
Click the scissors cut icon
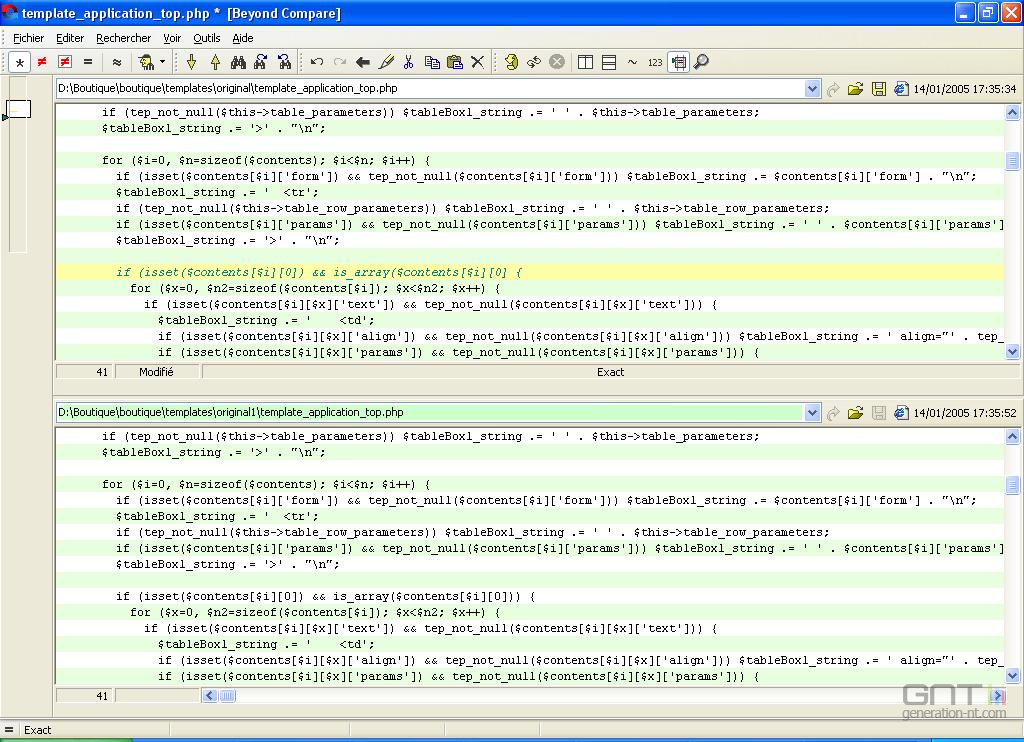tap(408, 62)
